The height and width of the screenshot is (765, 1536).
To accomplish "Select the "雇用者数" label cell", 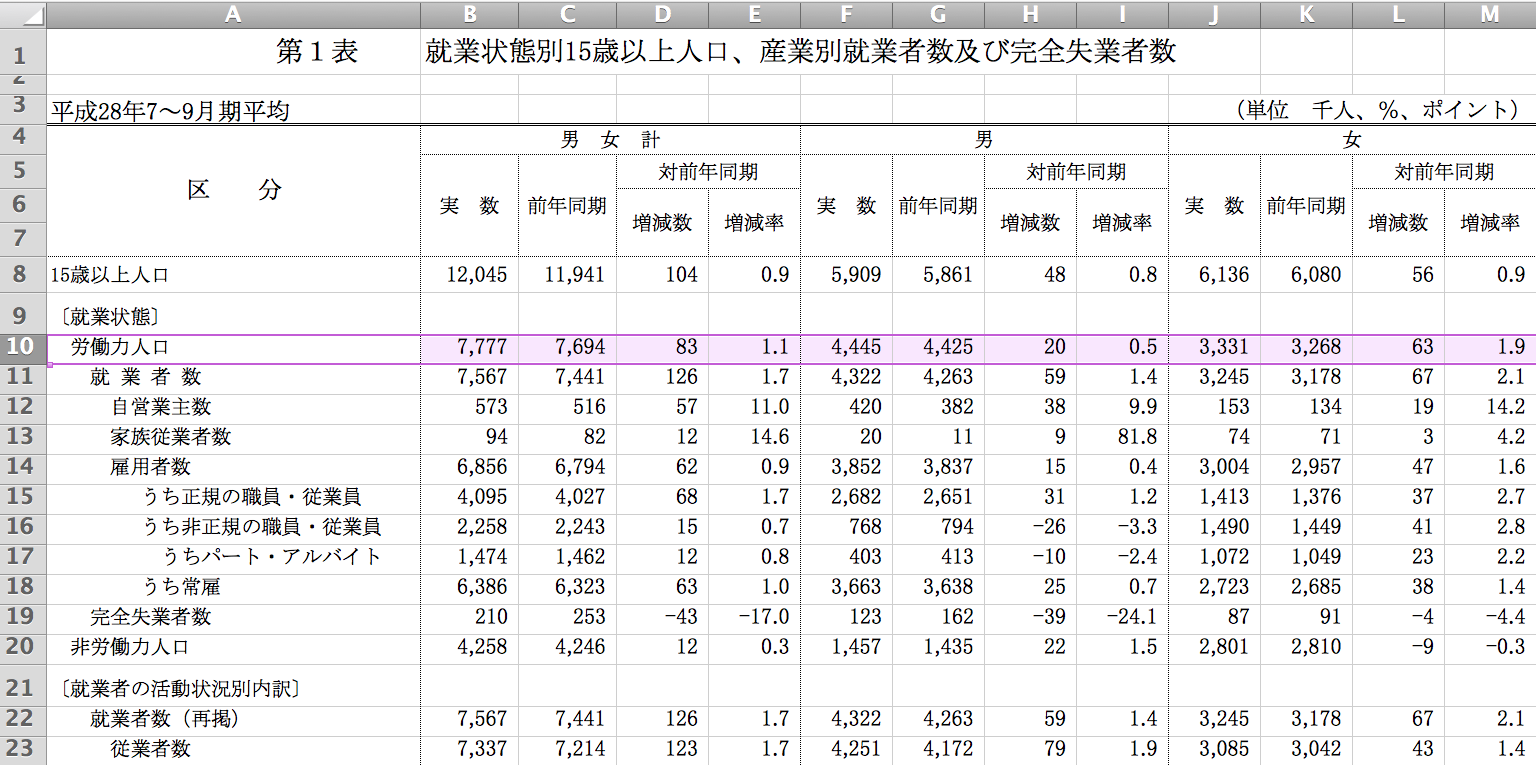I will coord(150,467).
